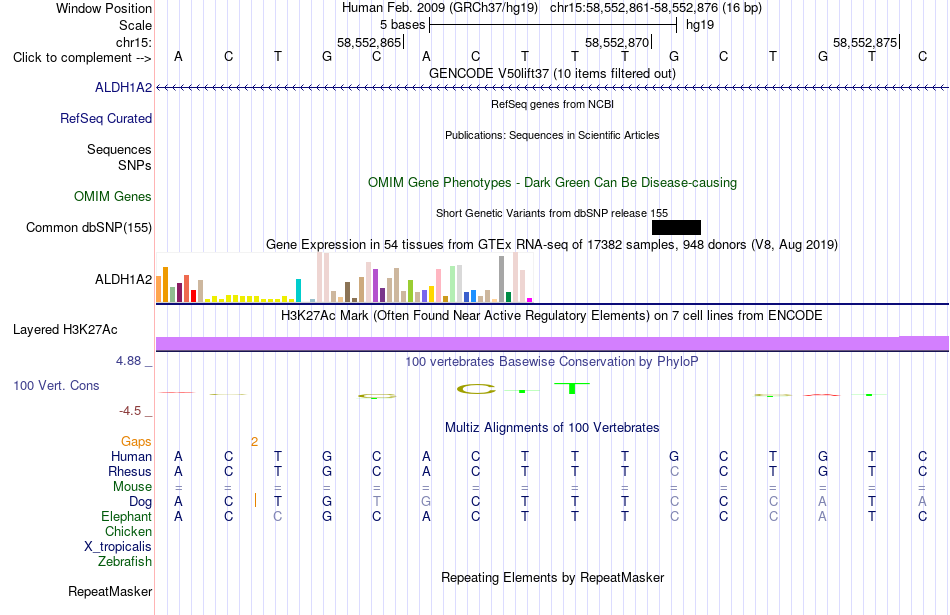Click the OMIM Gene Phenotypes track title
This screenshot has width=950, height=615.
click(552, 182)
